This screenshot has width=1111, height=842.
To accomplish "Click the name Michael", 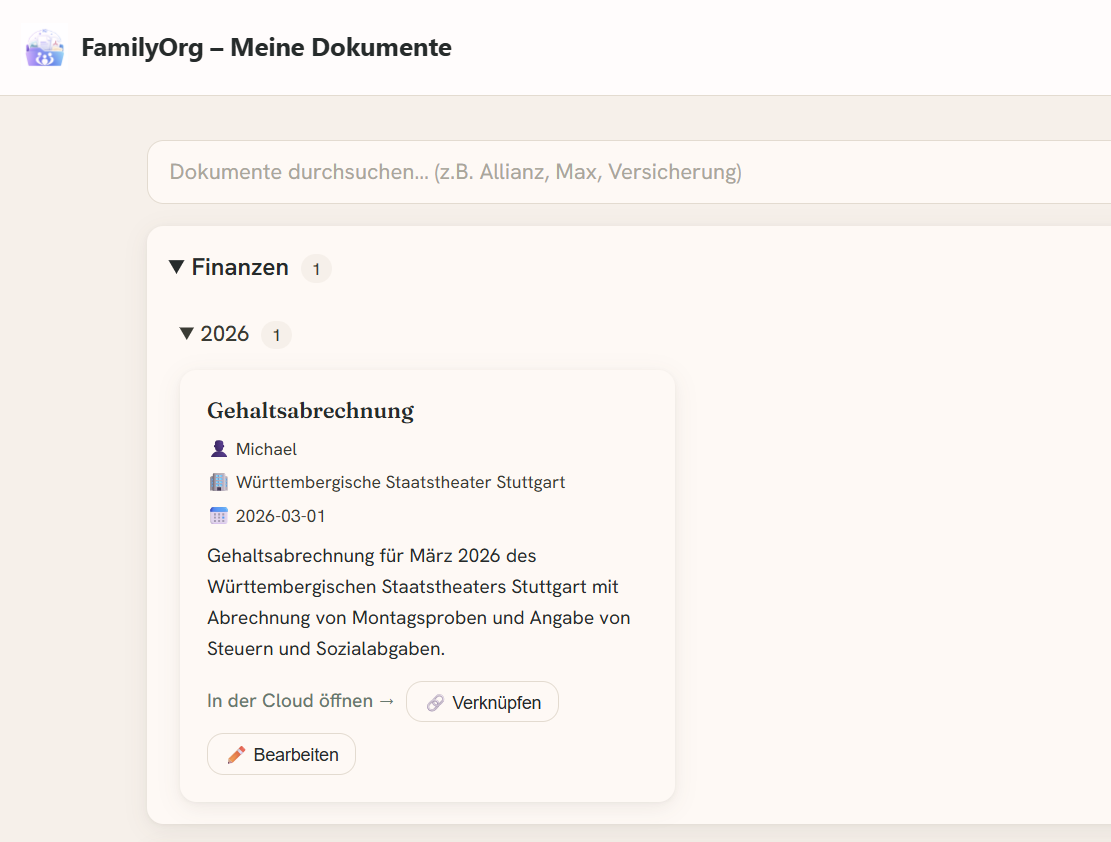I will [266, 449].
